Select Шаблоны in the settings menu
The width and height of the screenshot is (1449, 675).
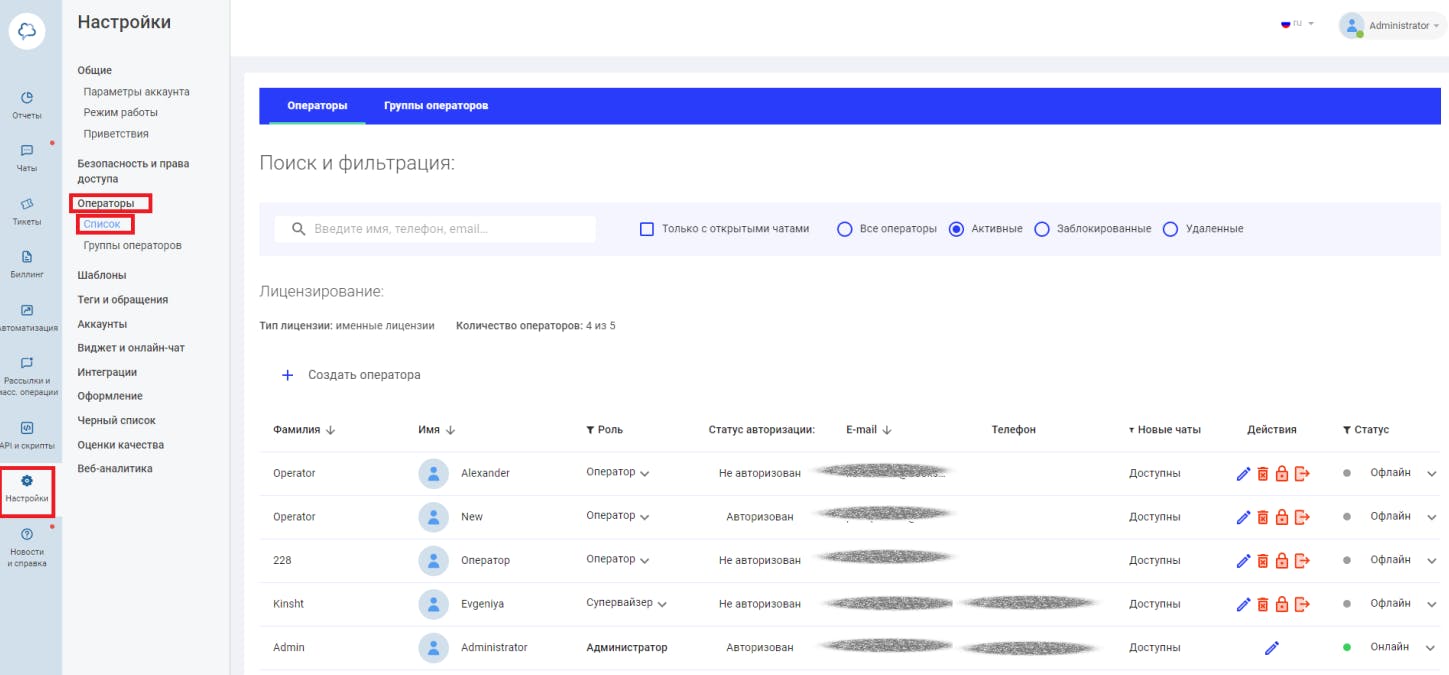tap(102, 275)
